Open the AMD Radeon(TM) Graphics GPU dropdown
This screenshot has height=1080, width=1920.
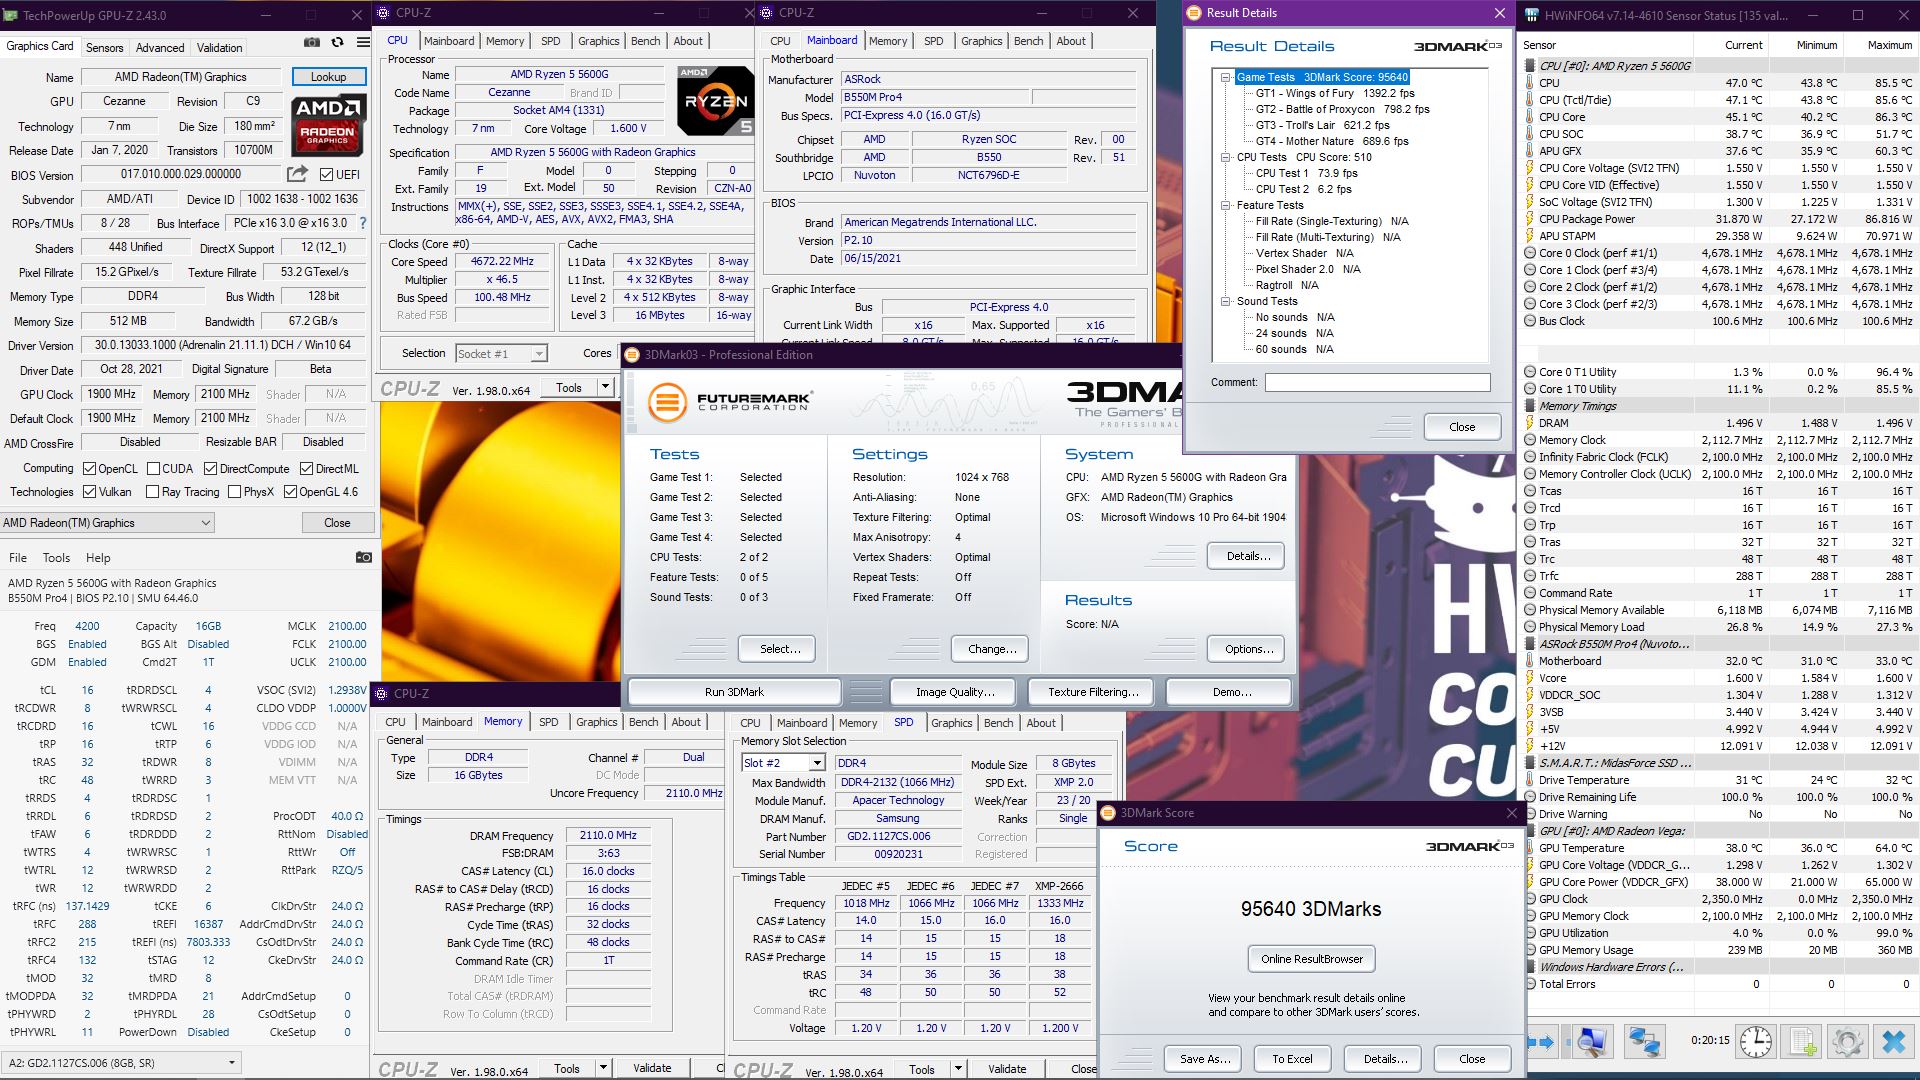[x=107, y=523]
